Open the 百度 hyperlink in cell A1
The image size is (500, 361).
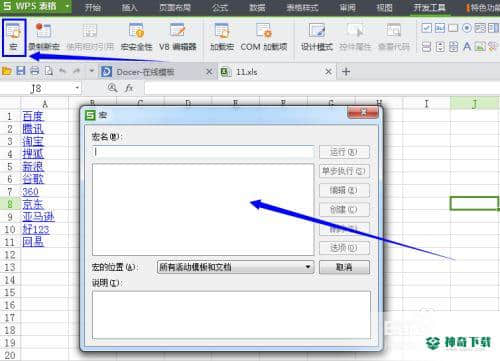pyautogui.click(x=33, y=116)
